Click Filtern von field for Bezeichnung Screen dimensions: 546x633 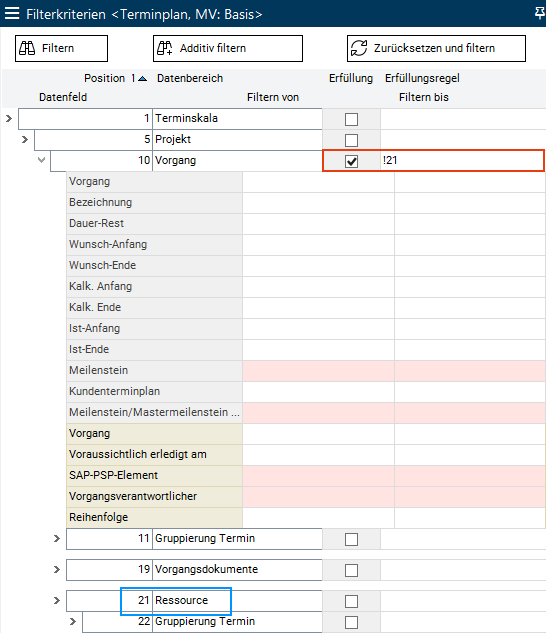click(x=318, y=203)
